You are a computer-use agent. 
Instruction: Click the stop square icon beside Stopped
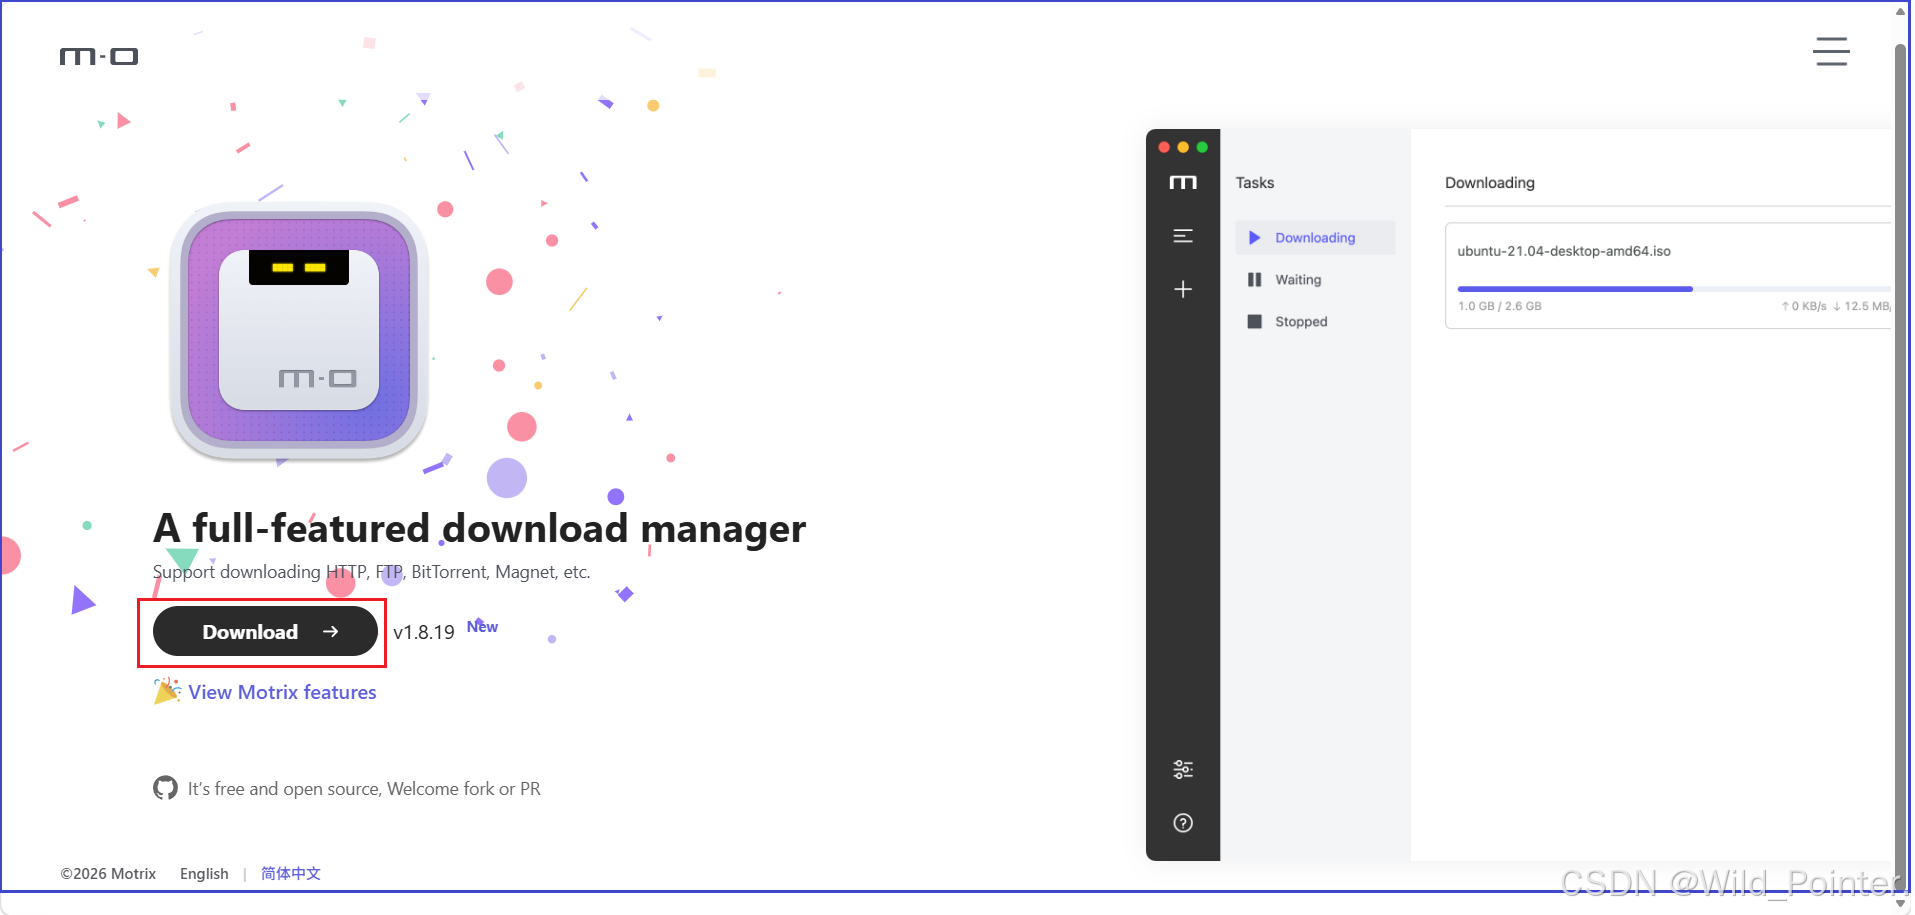[x=1254, y=322]
